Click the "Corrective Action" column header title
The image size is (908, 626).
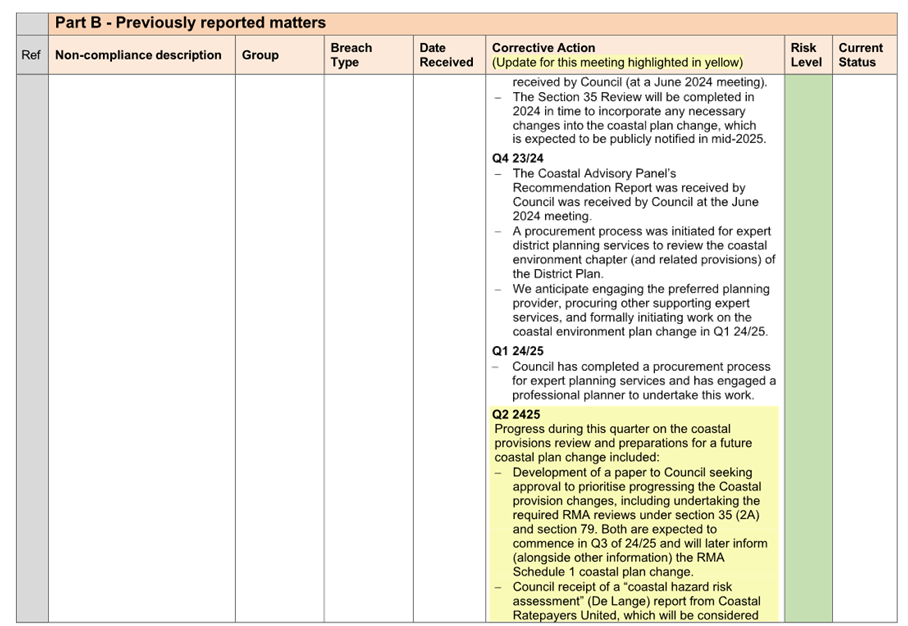click(544, 48)
